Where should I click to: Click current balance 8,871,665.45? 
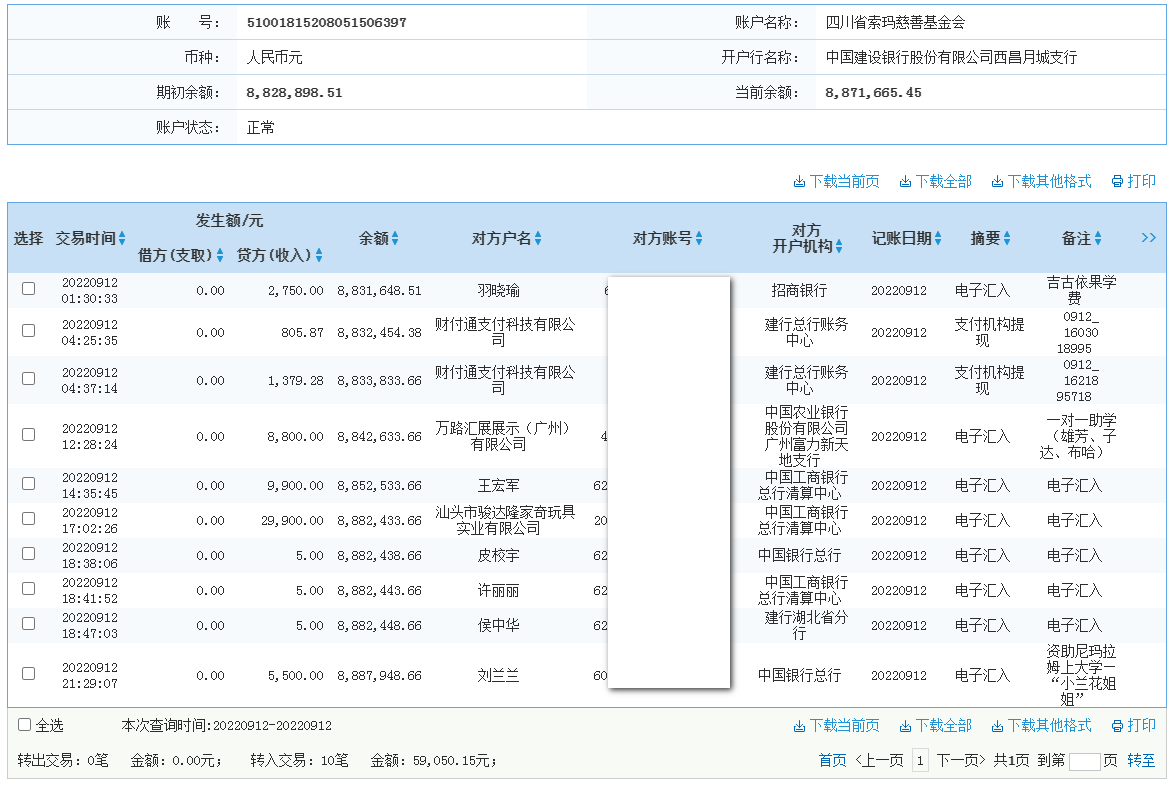(873, 93)
